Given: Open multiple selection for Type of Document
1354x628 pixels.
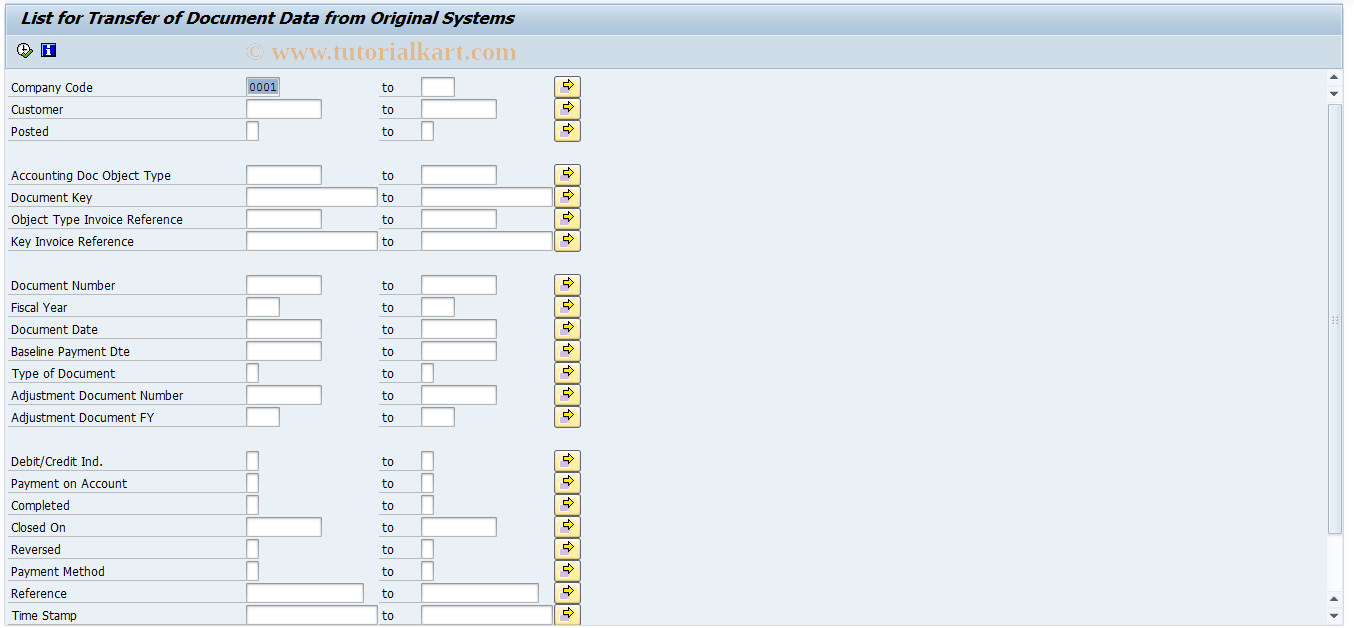Looking at the screenshot, I should pos(567,373).
